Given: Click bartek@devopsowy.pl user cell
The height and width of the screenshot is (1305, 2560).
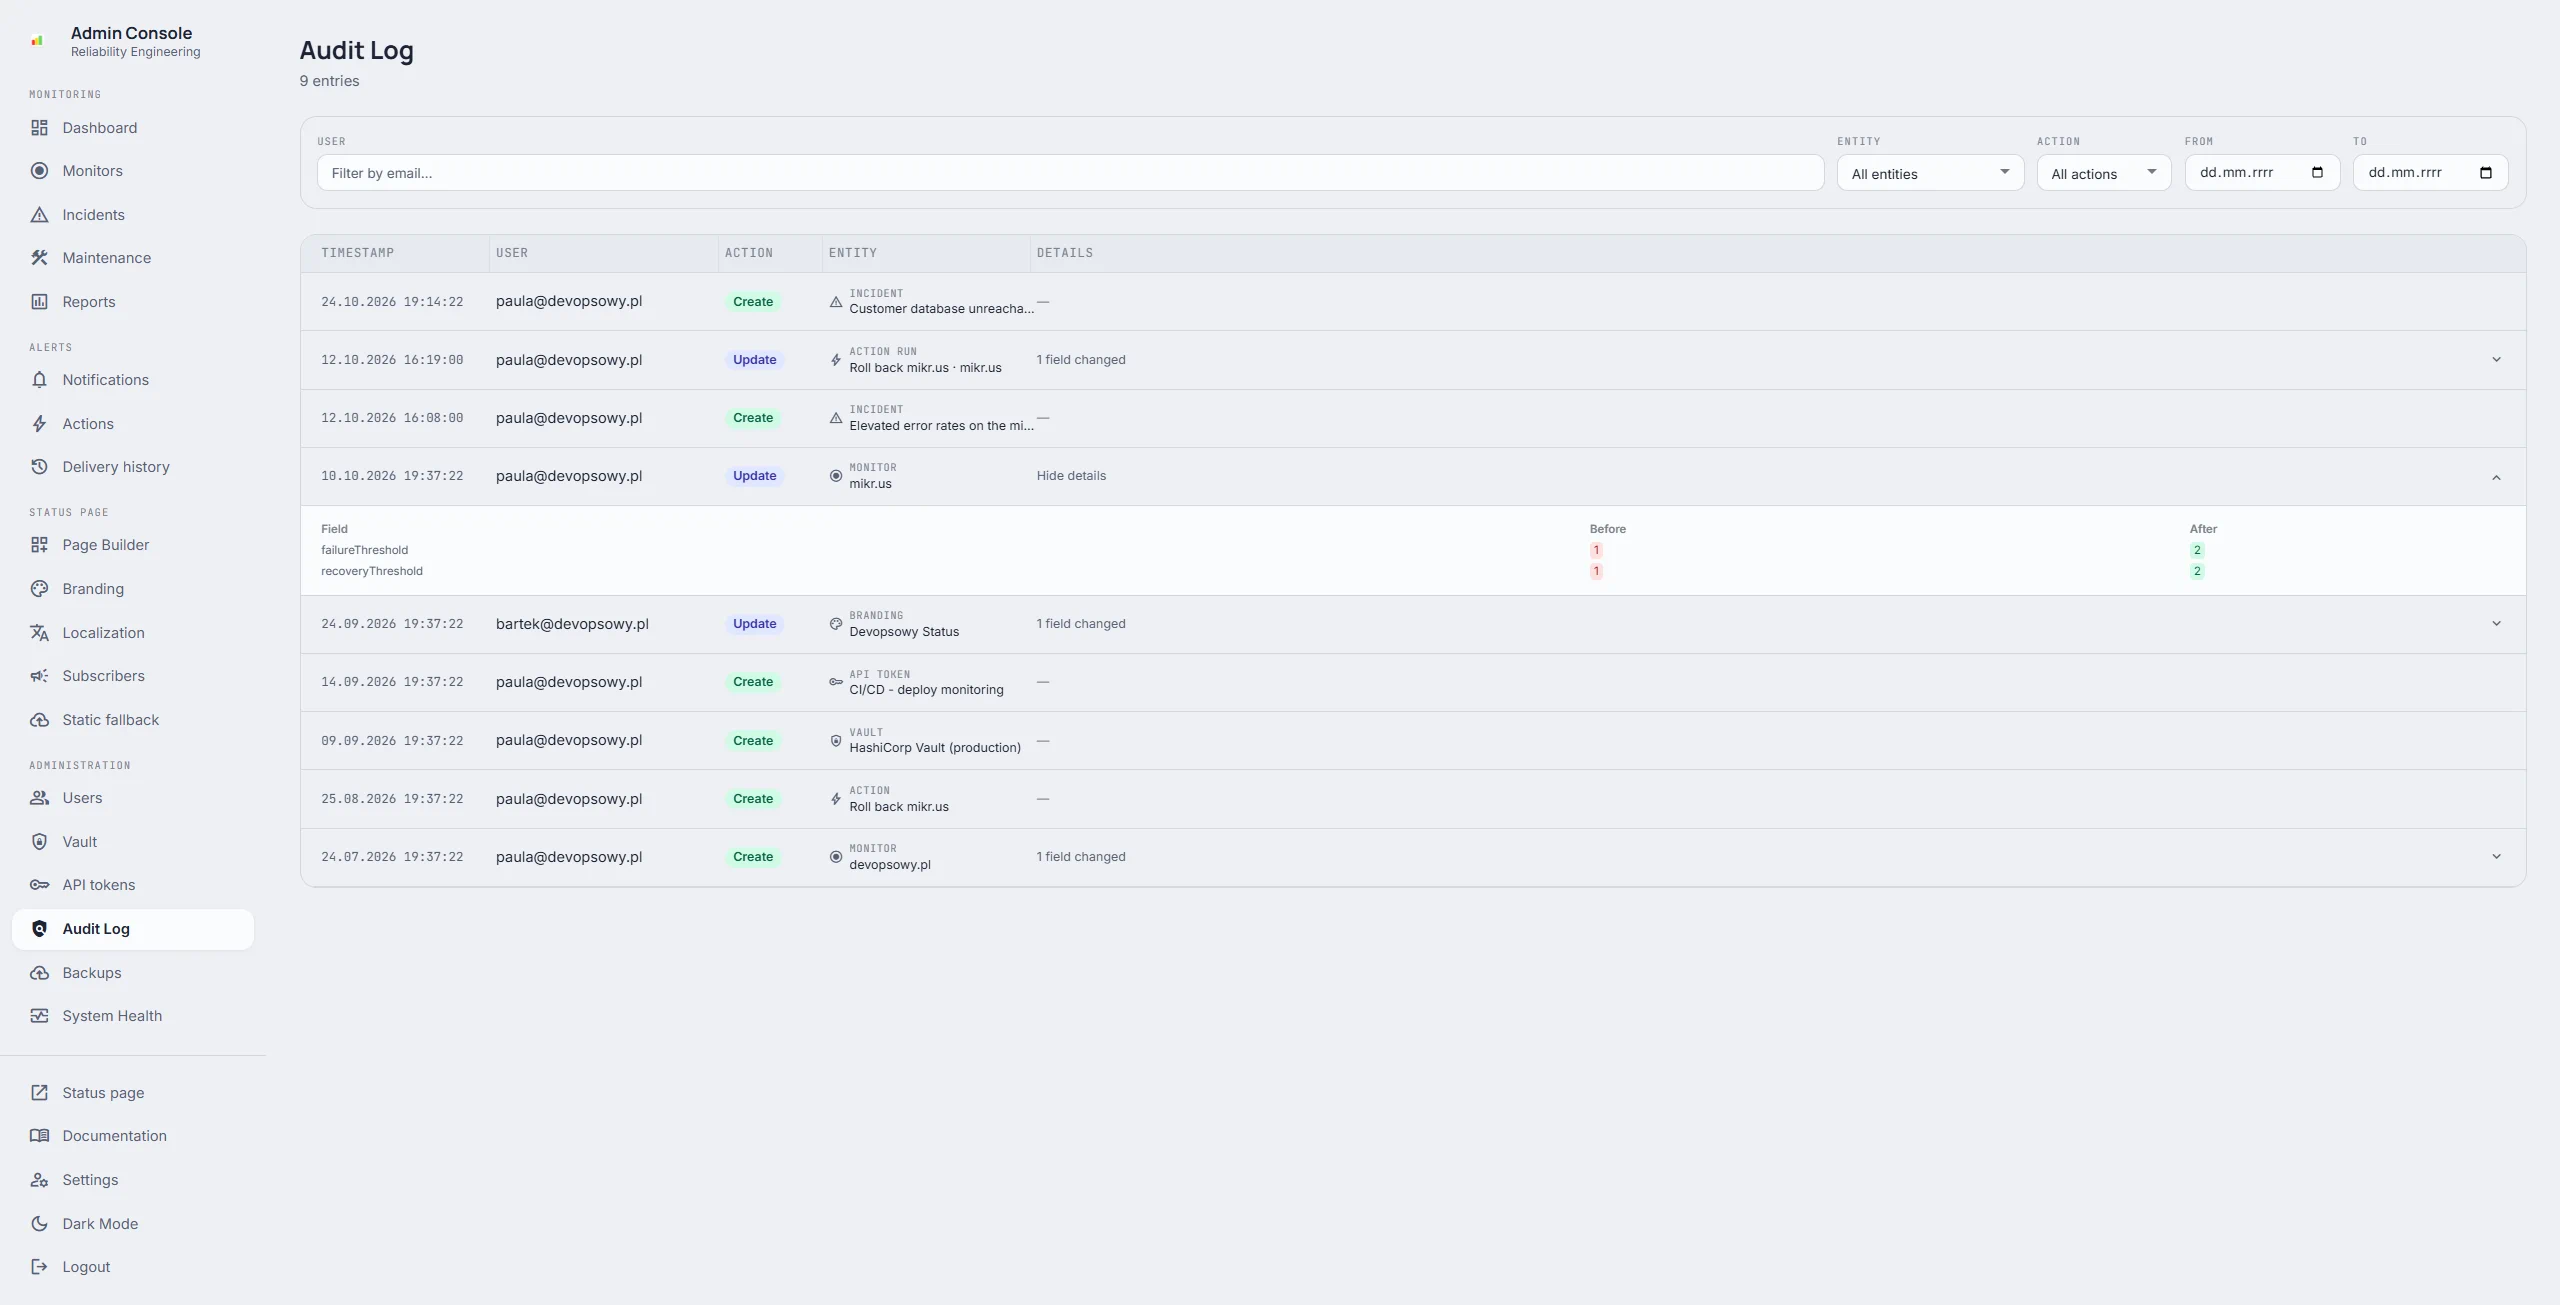Looking at the screenshot, I should click(x=572, y=624).
